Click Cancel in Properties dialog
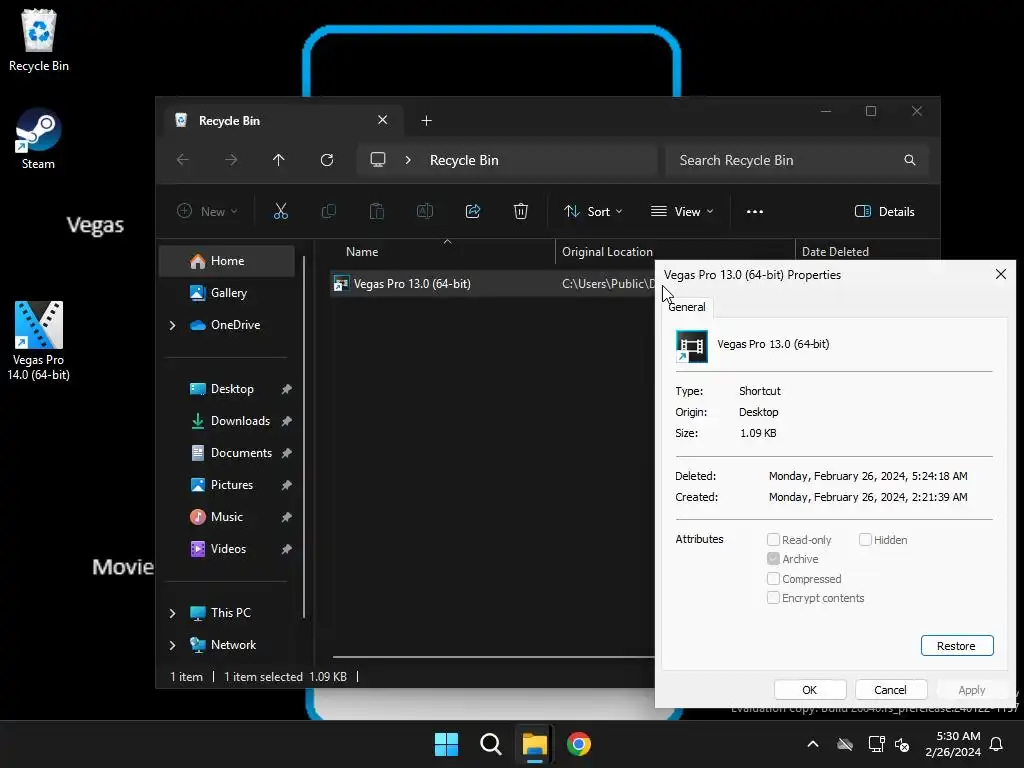The height and width of the screenshot is (768, 1024). coord(890,690)
